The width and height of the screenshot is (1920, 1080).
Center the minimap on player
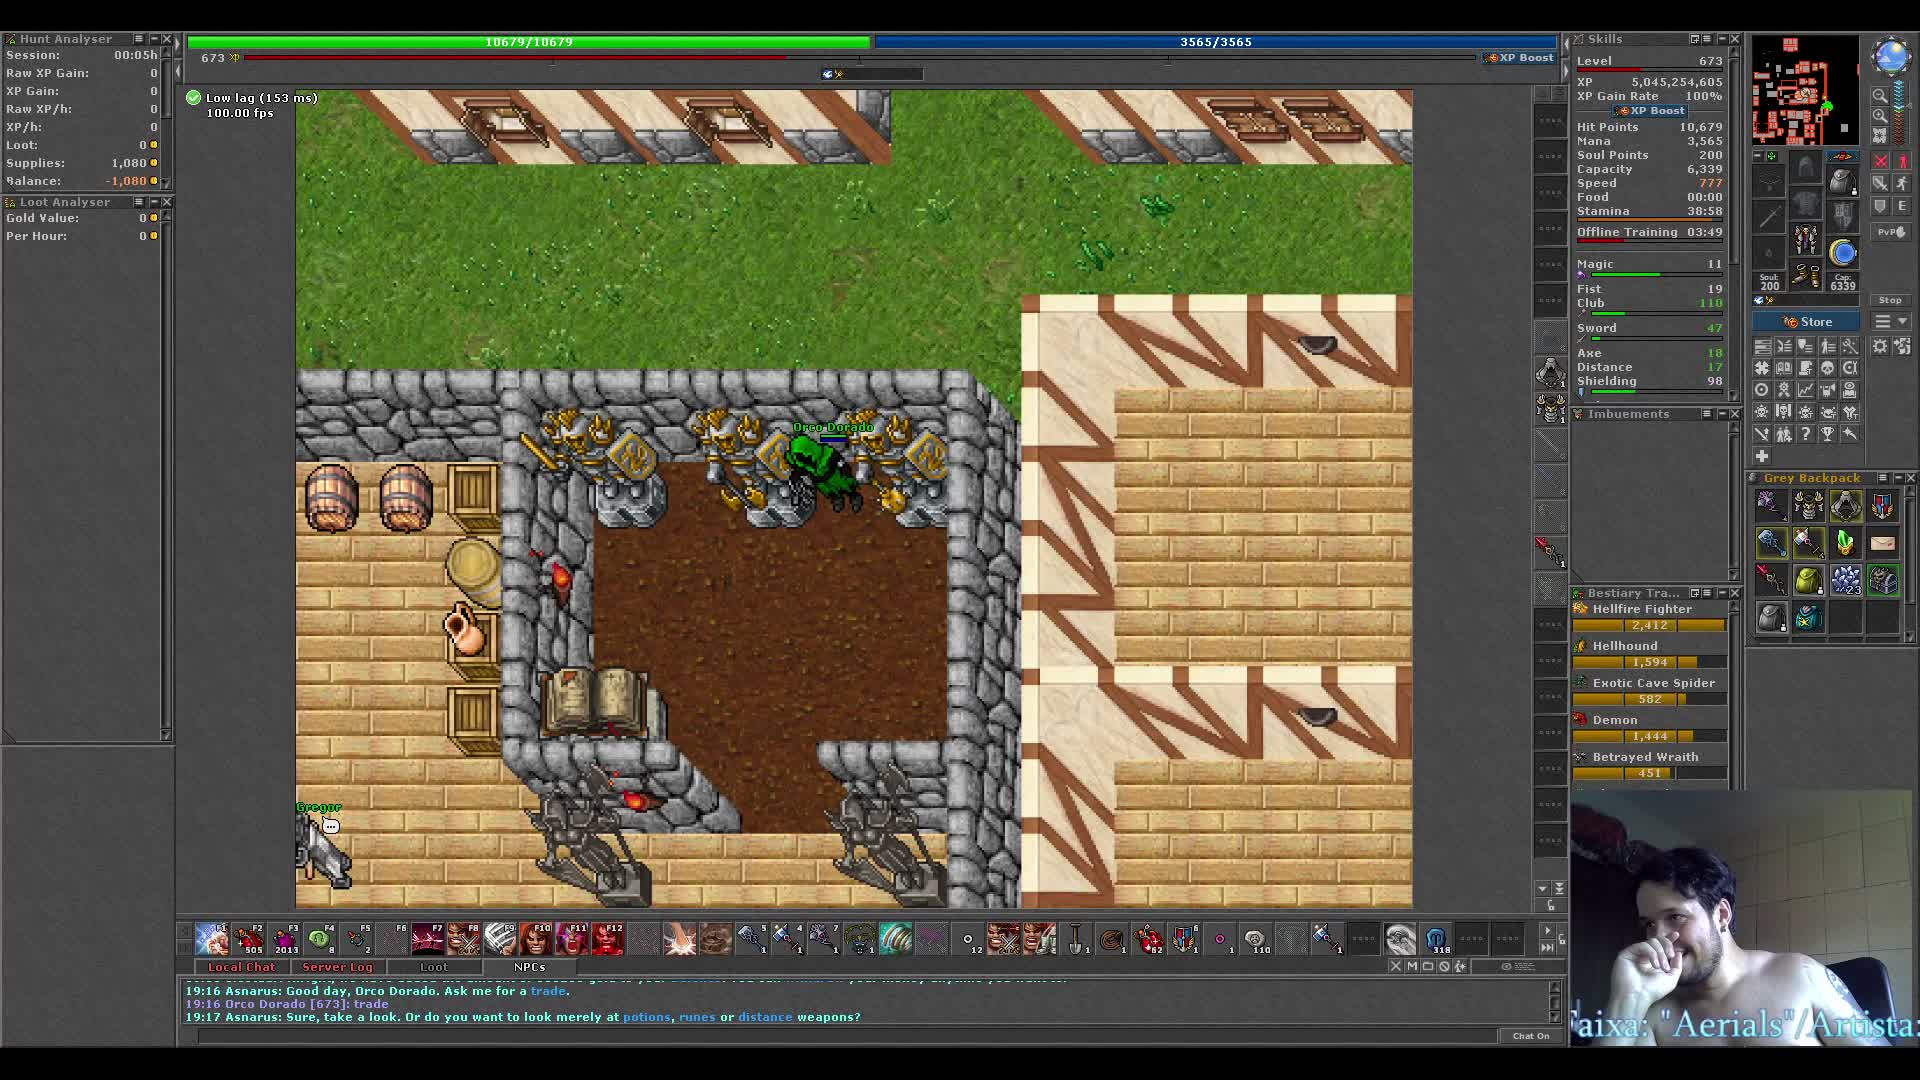(x=1880, y=135)
